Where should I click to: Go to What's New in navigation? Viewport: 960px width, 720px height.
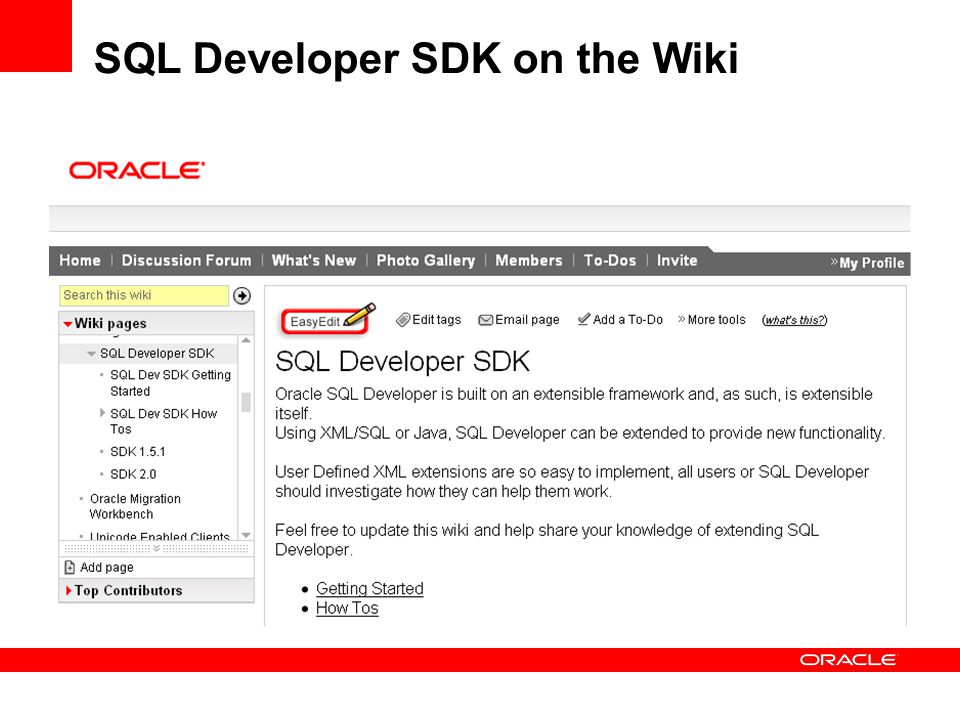[x=313, y=261]
